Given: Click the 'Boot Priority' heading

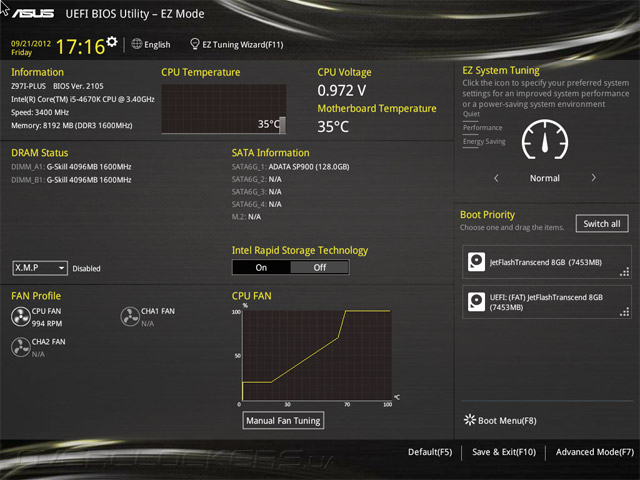Looking at the screenshot, I should [487, 215].
